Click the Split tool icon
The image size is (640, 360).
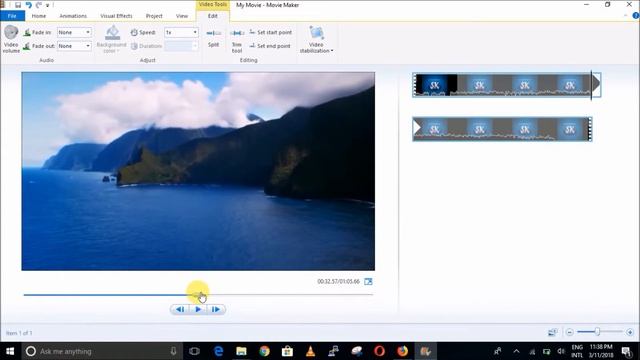(213, 33)
